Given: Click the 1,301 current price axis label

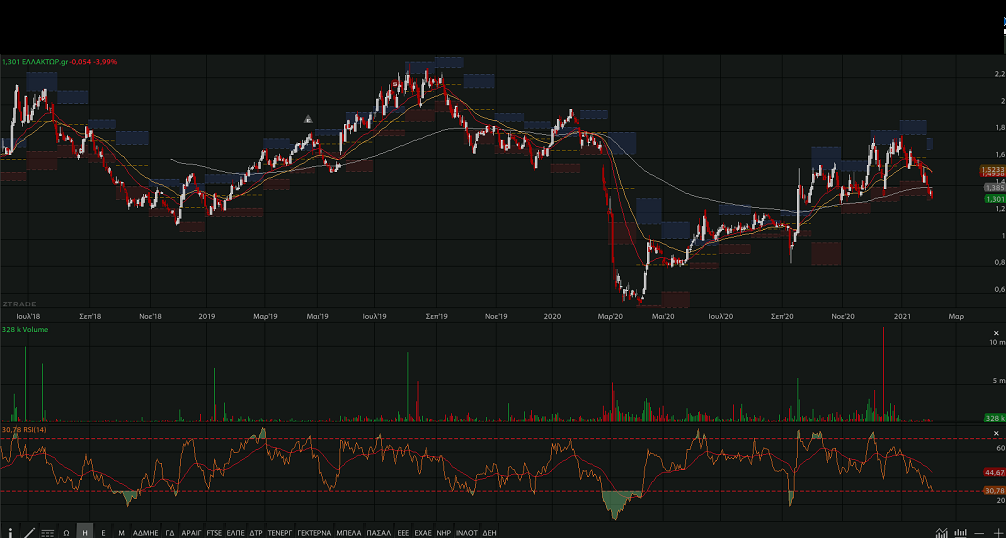Looking at the screenshot, I should click(994, 199).
